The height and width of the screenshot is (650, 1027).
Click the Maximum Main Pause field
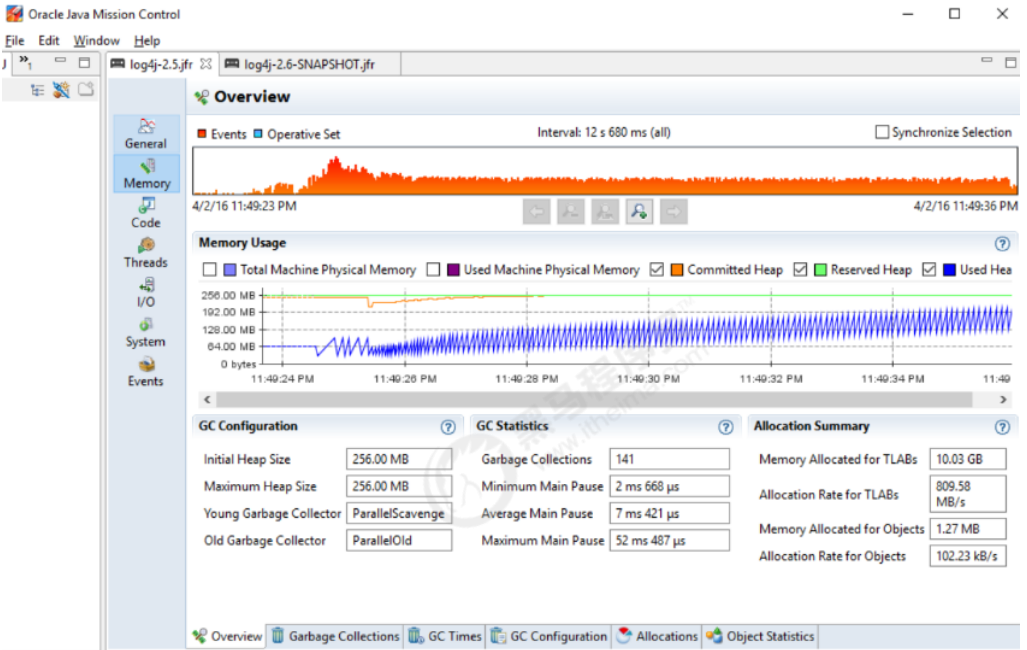pos(669,540)
